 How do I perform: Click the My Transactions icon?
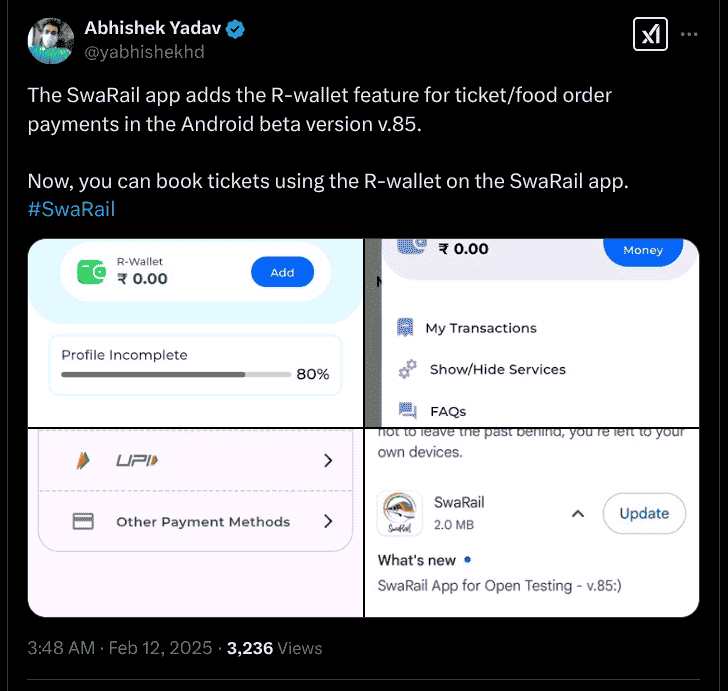tap(405, 327)
